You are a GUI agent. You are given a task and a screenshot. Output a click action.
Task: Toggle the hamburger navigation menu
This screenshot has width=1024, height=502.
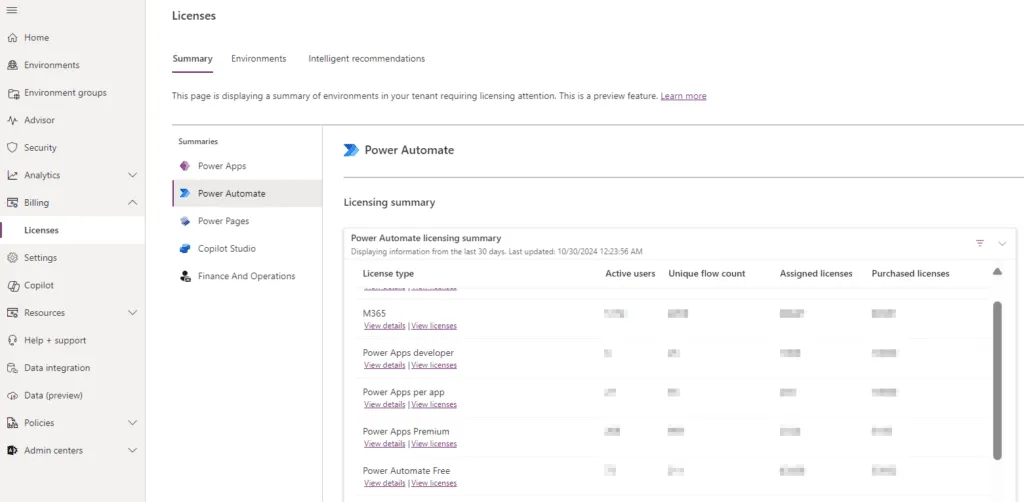pyautogui.click(x=12, y=10)
